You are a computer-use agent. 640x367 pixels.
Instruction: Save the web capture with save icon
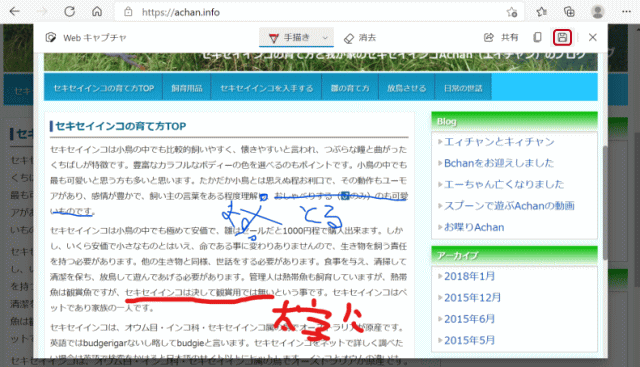[562, 38]
